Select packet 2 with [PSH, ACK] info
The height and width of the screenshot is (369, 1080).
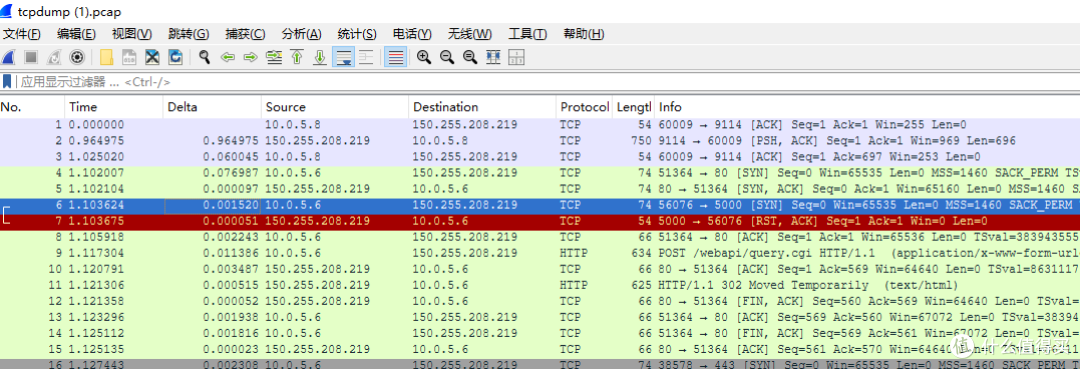pyautogui.click(x=540, y=141)
